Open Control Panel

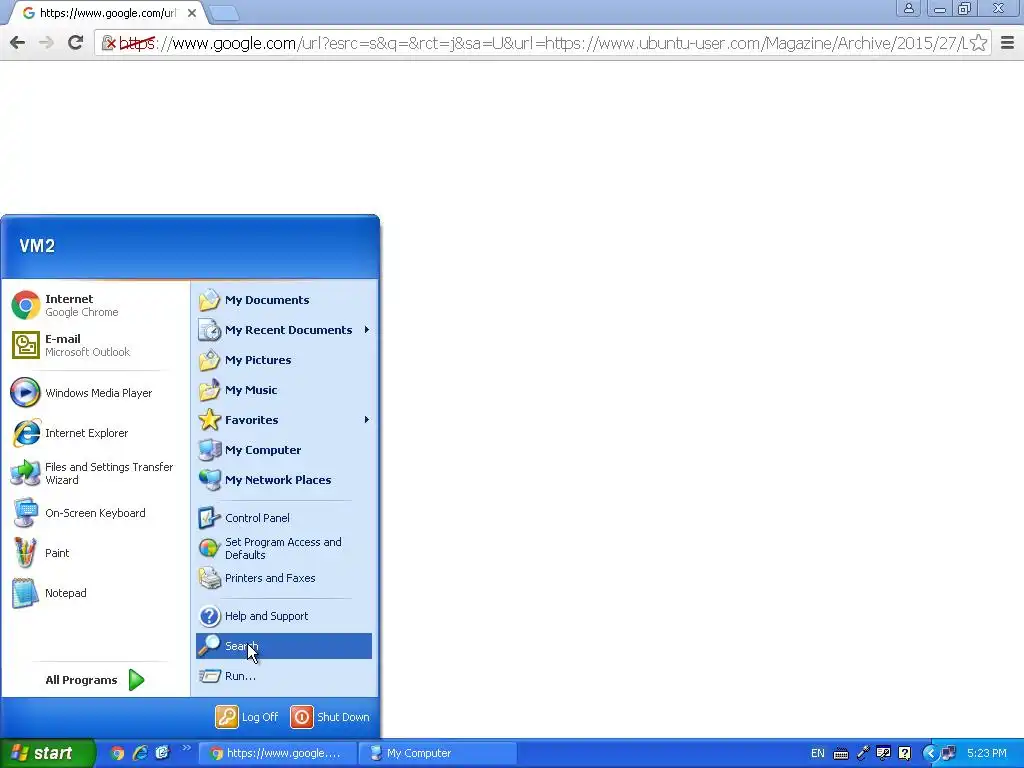click(x=284, y=518)
